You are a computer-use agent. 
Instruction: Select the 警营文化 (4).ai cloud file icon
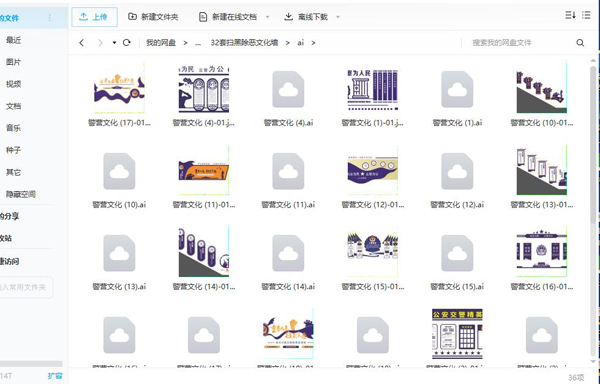[288, 89]
